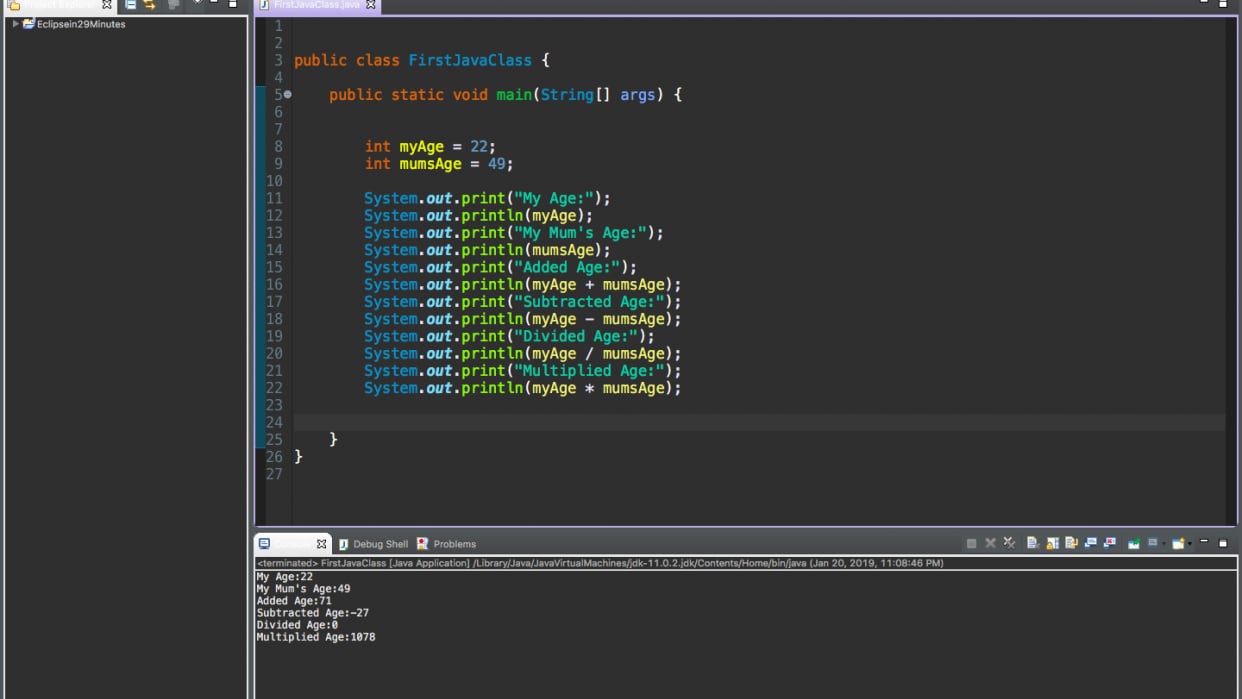
Task: Click console output 'My Age:22'
Action: coord(285,577)
